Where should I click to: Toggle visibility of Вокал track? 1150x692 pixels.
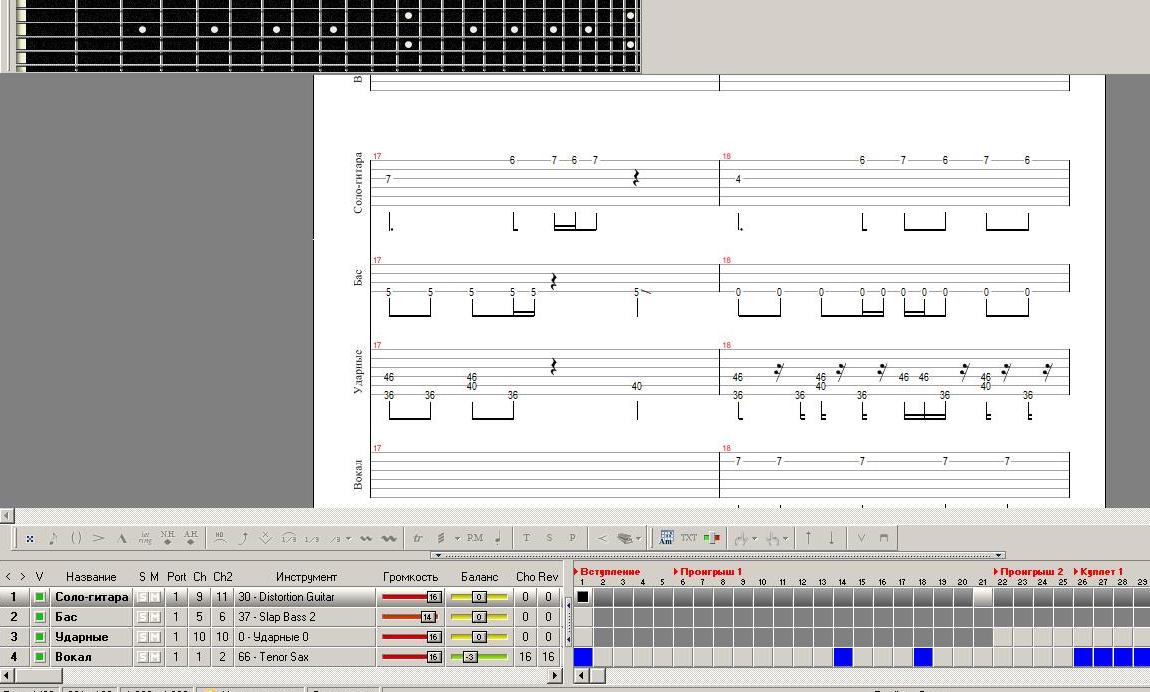pos(40,657)
